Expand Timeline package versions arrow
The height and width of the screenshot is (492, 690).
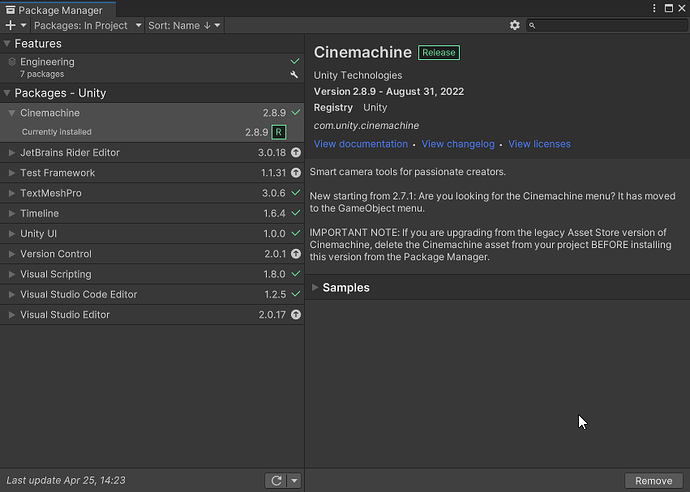[x=12, y=213]
